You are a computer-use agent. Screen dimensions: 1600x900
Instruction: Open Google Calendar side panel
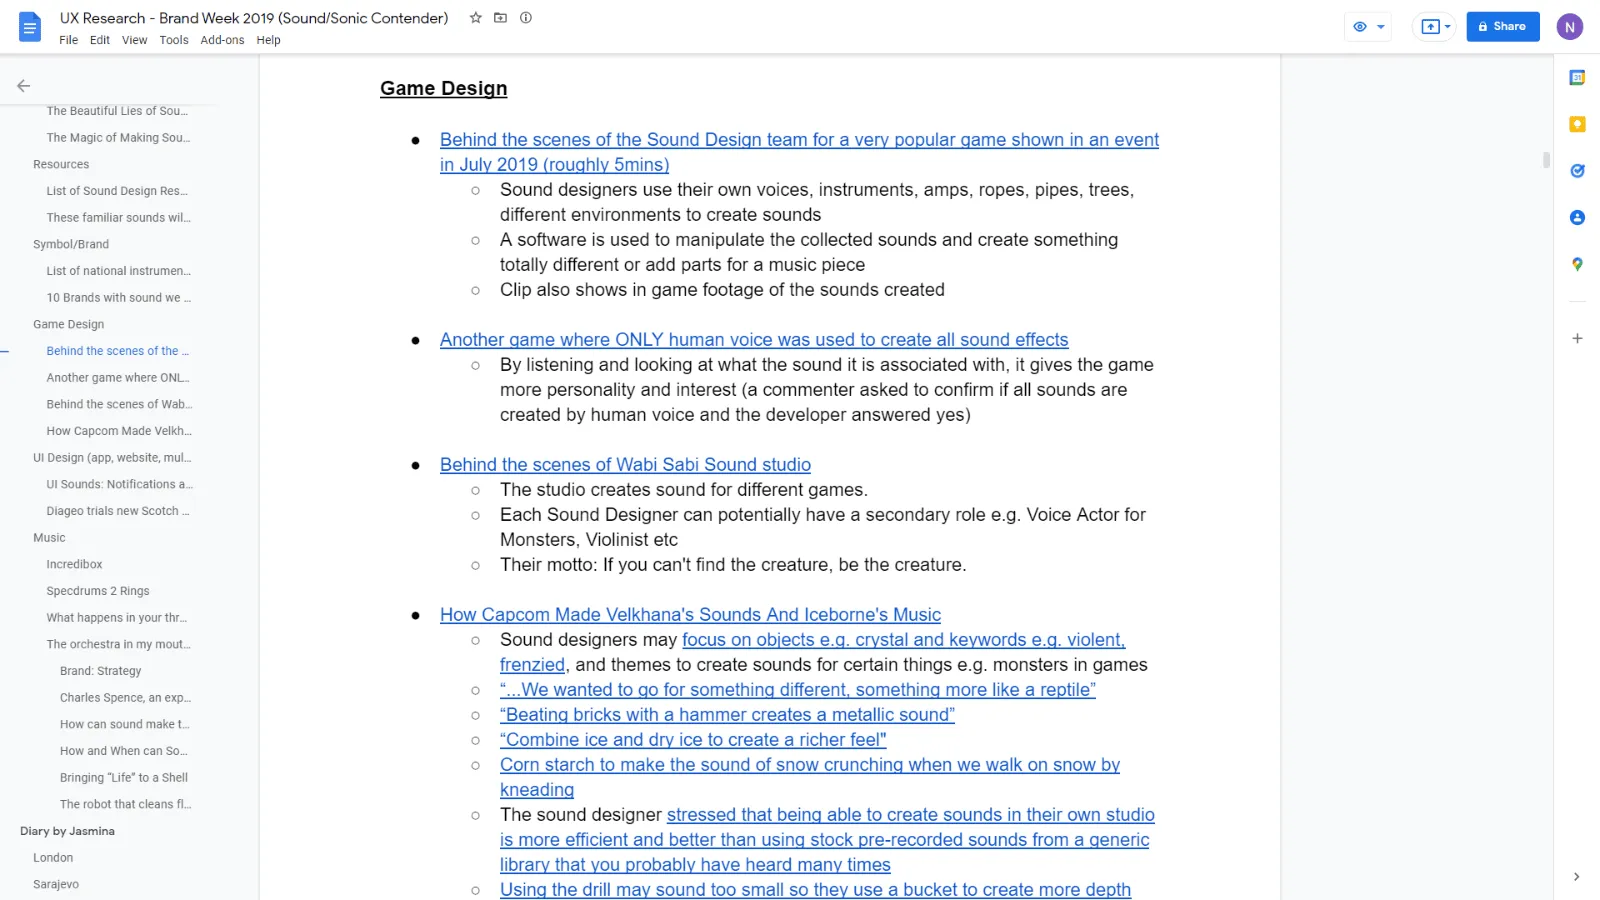click(1577, 77)
